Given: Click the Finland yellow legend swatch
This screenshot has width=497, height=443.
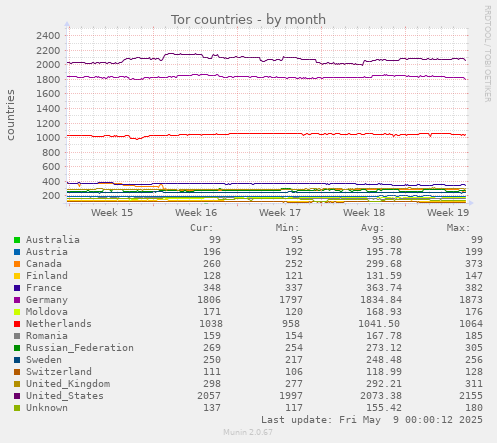Looking at the screenshot, I should [x=17, y=276].
